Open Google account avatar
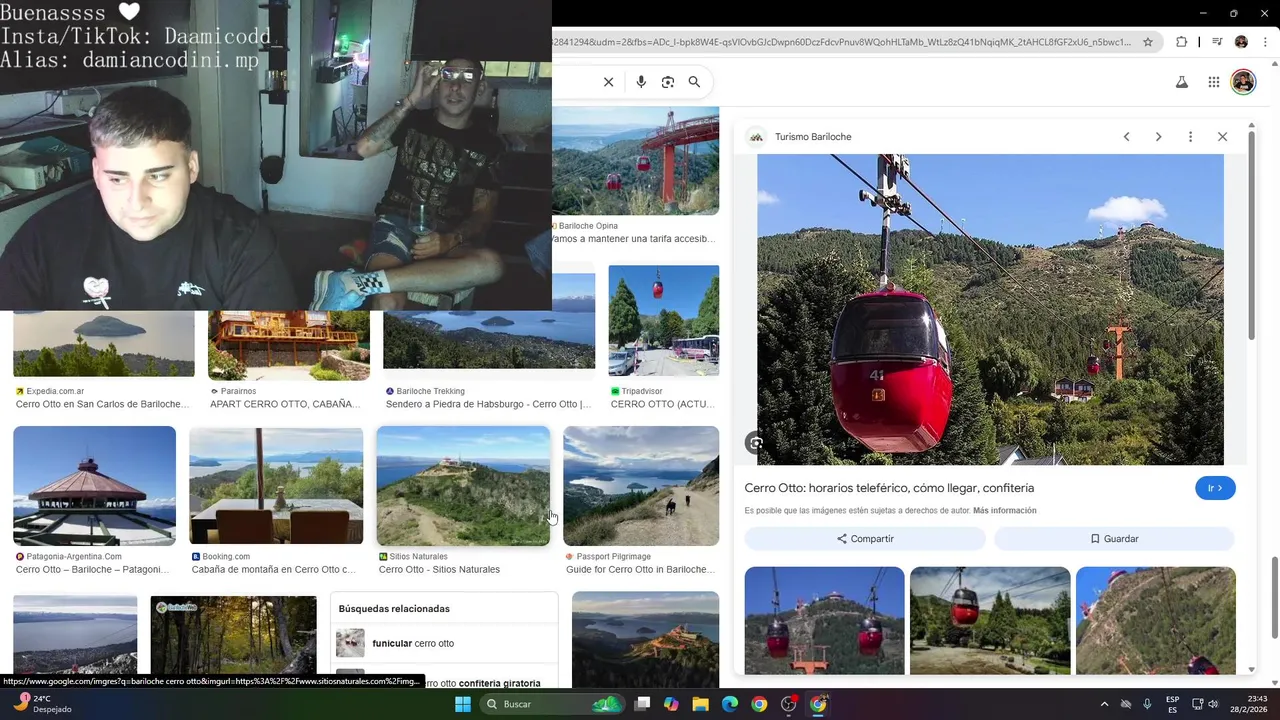1280x720 pixels. click(x=1243, y=82)
